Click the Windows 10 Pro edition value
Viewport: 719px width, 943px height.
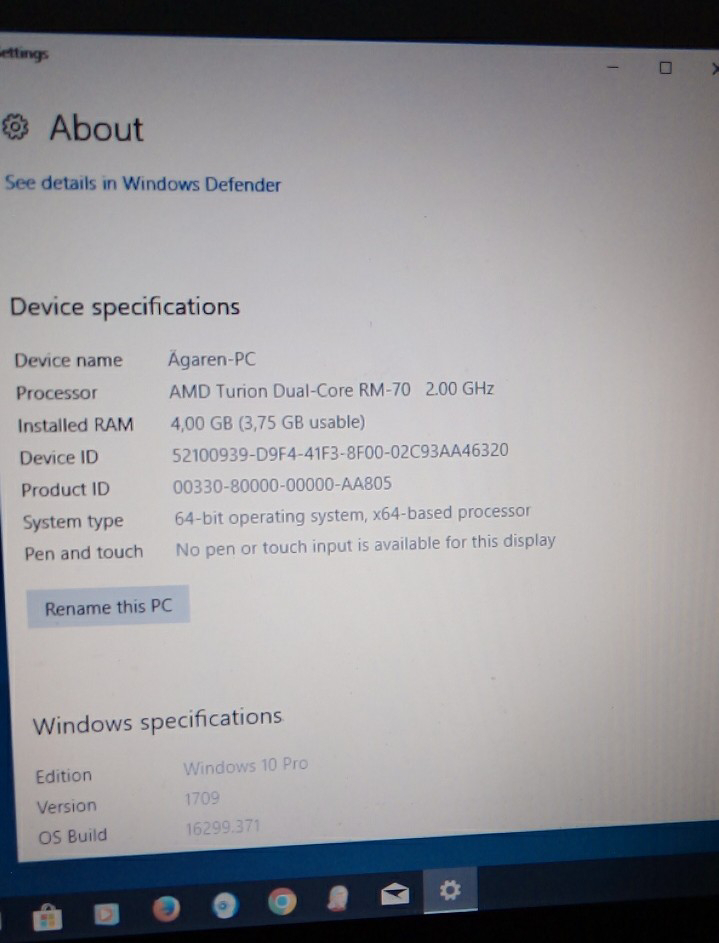point(245,766)
